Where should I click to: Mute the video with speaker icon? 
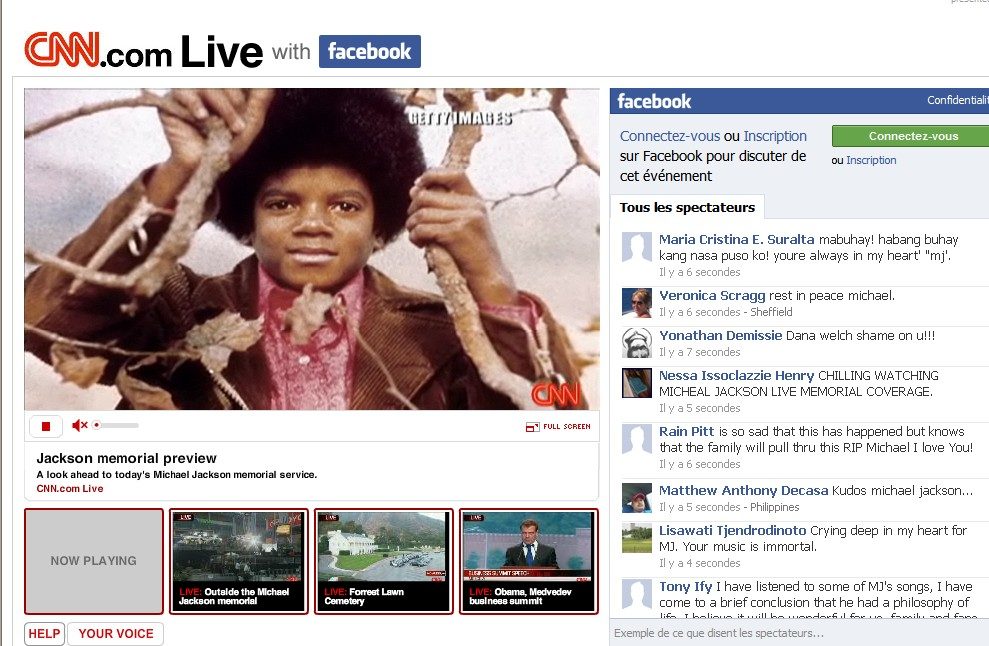80,426
